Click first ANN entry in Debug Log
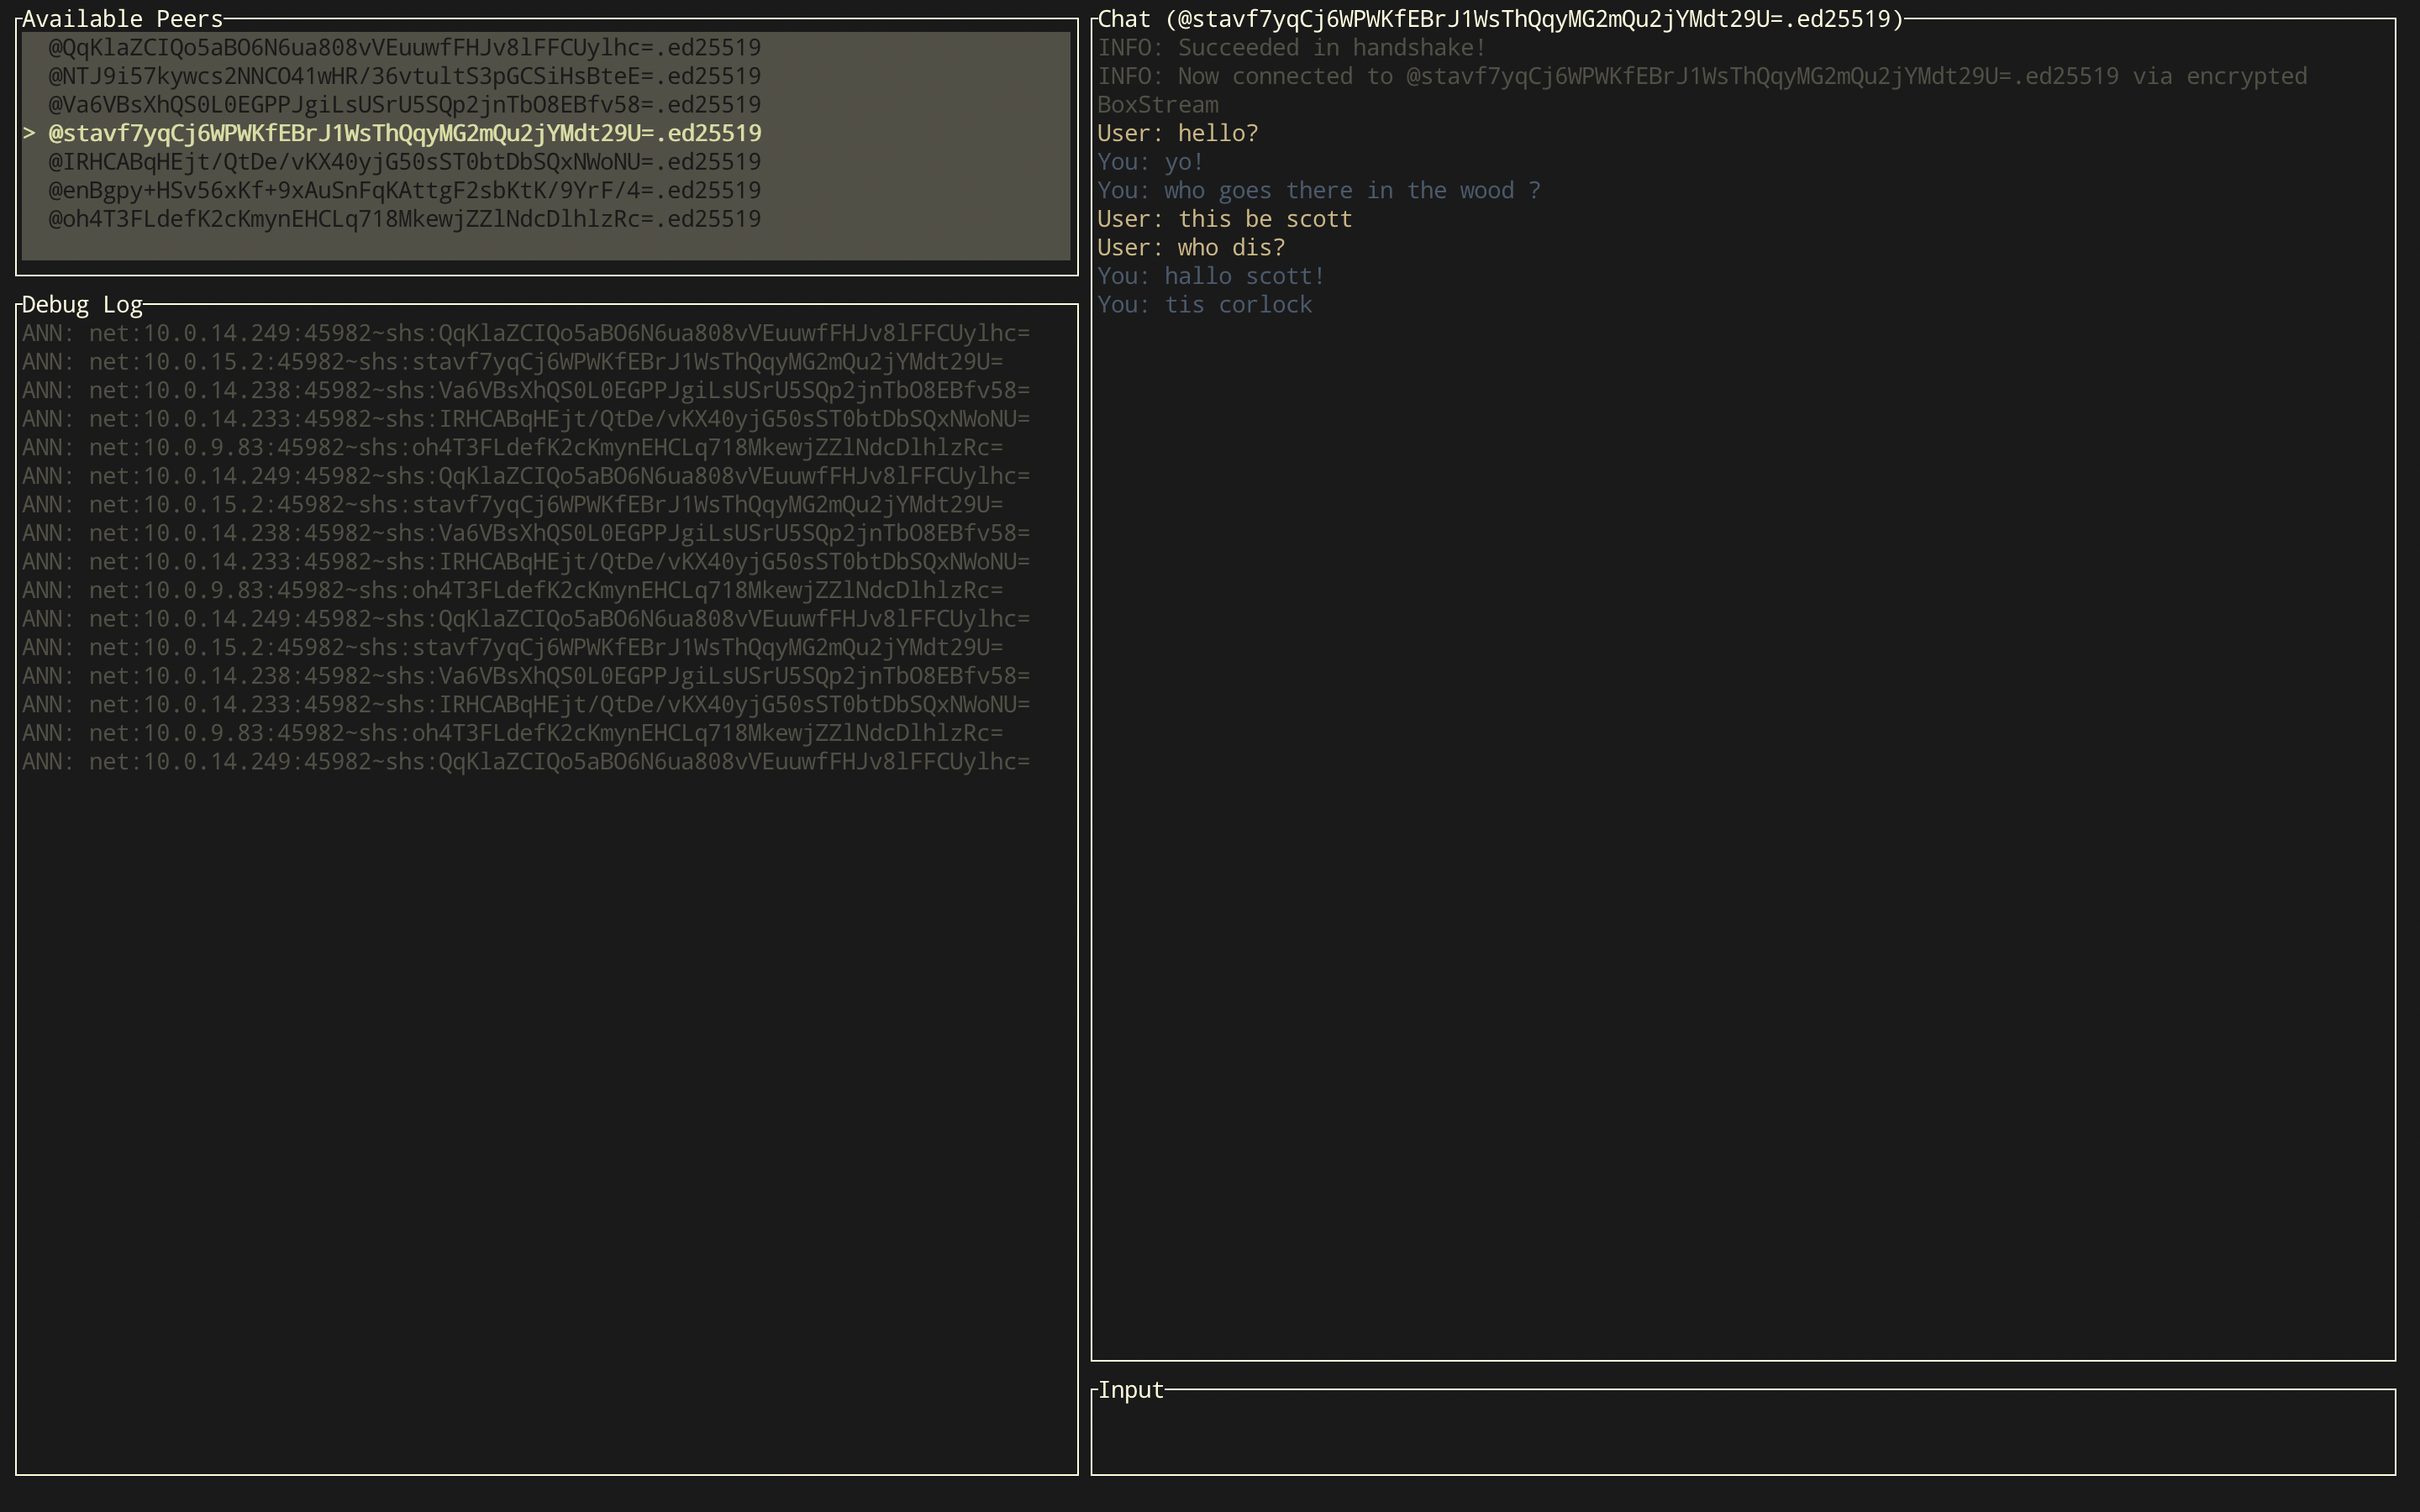Screen dimensions: 2420x1512 click(526, 333)
